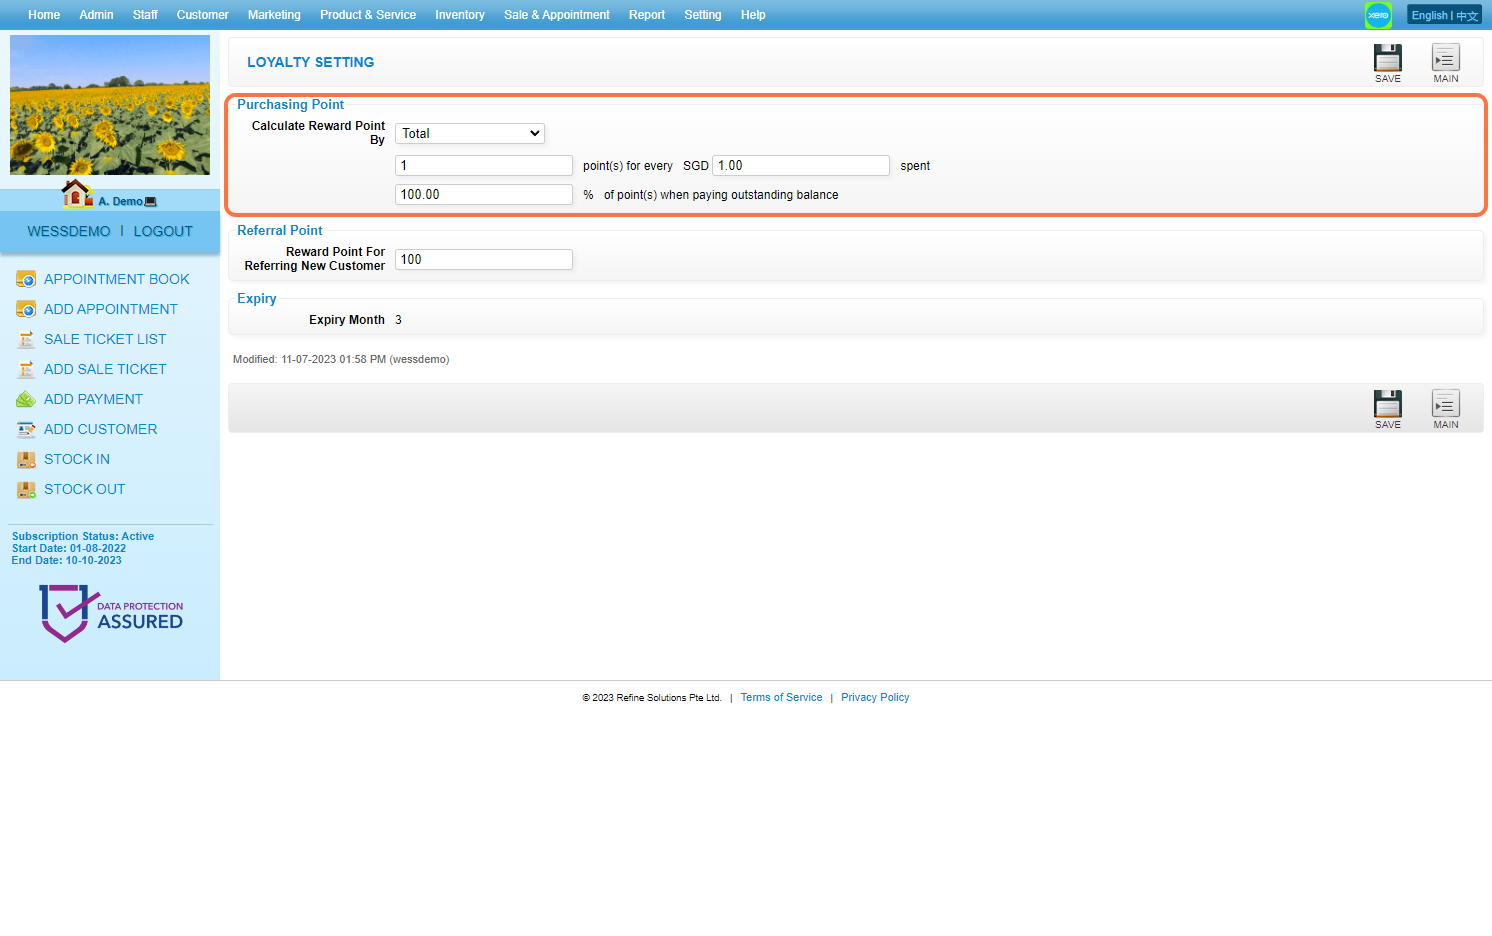The image size is (1492, 936).
Task: Click the Stock In sidebar icon
Action: click(26, 459)
